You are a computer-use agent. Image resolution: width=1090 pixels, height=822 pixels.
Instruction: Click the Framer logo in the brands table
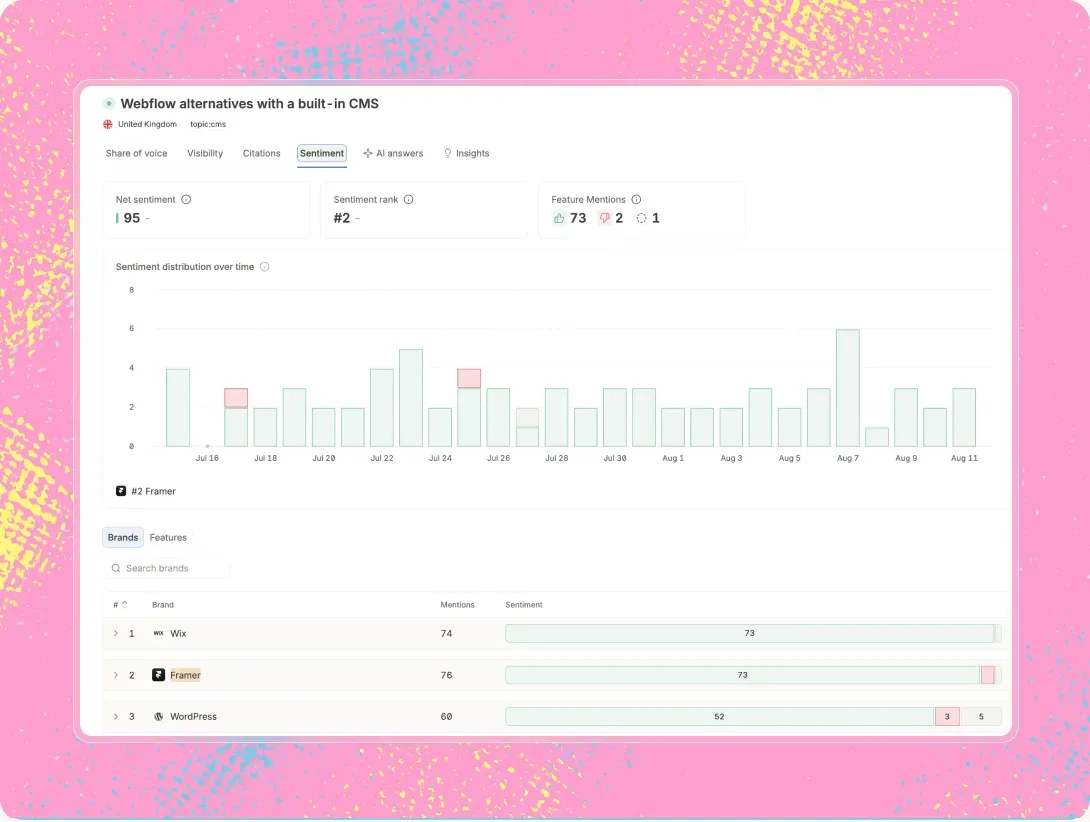point(158,675)
